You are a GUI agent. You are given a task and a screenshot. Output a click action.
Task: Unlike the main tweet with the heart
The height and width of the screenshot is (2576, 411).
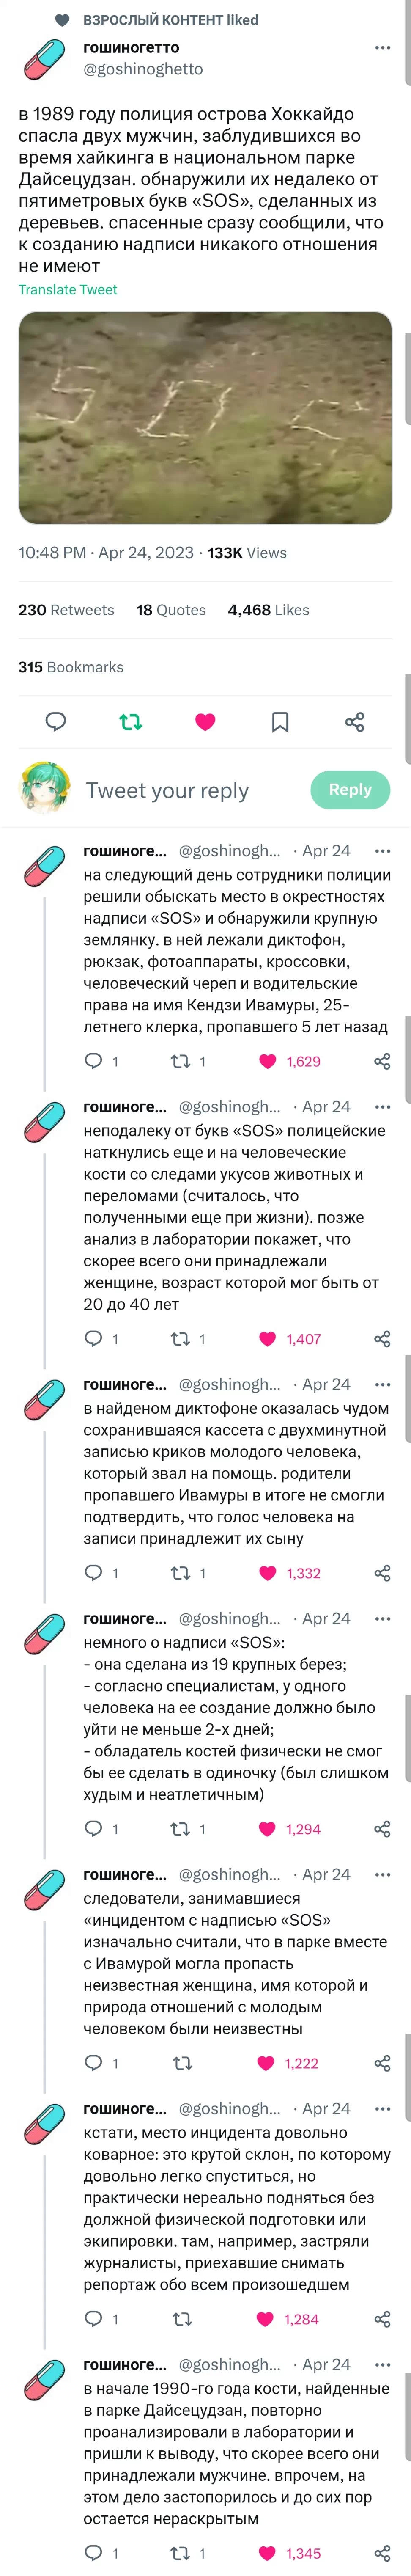pos(205,721)
